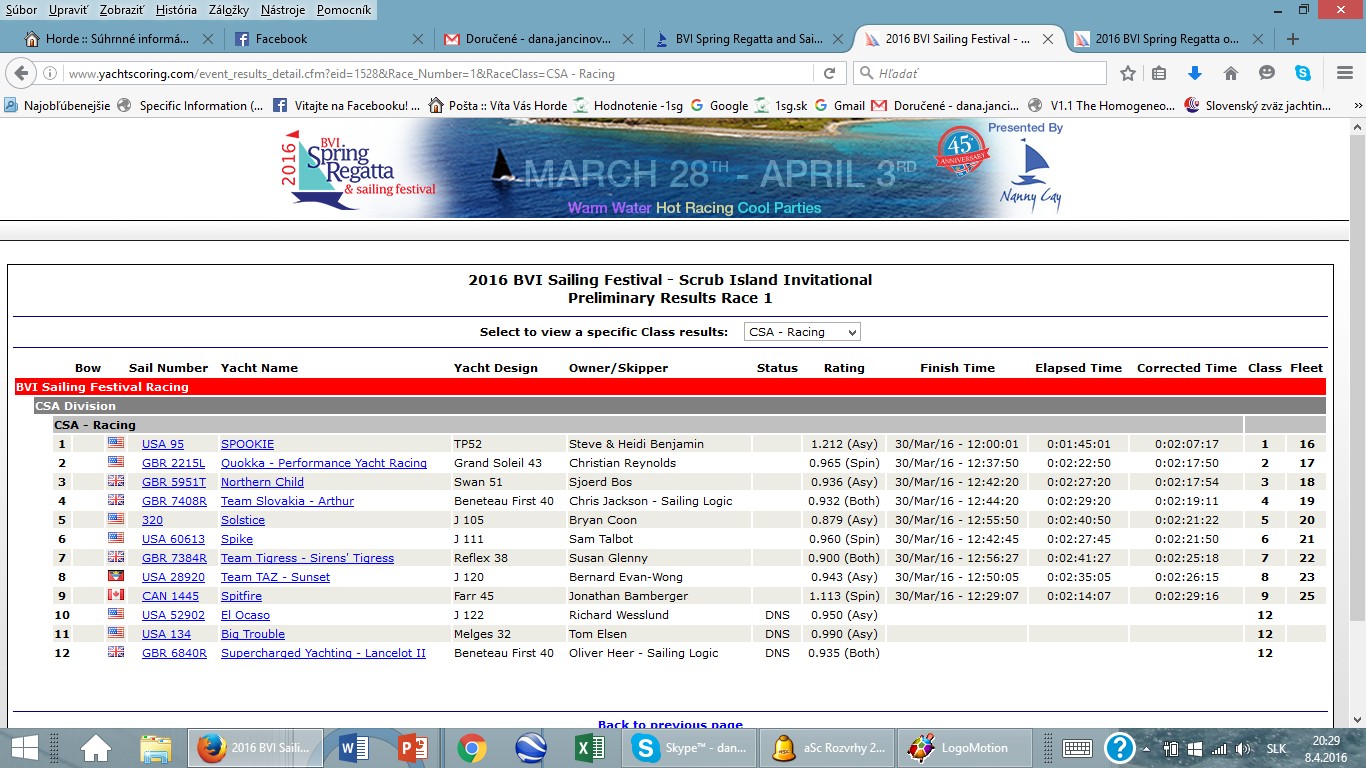Reload the page with the refresh icon
This screenshot has width=1366, height=768.
[829, 73]
